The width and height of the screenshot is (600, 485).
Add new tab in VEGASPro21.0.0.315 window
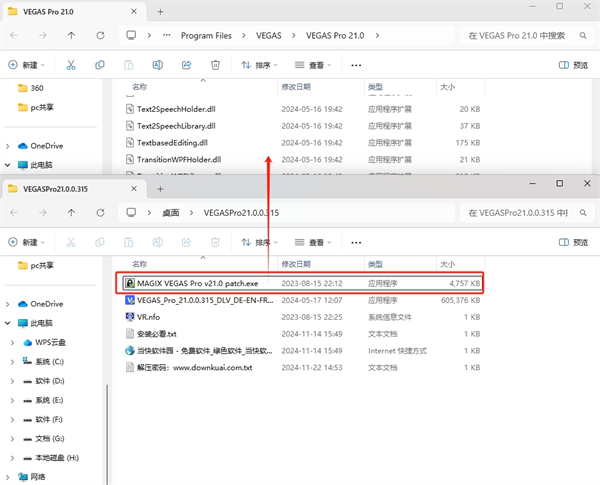pyautogui.click(x=160, y=189)
